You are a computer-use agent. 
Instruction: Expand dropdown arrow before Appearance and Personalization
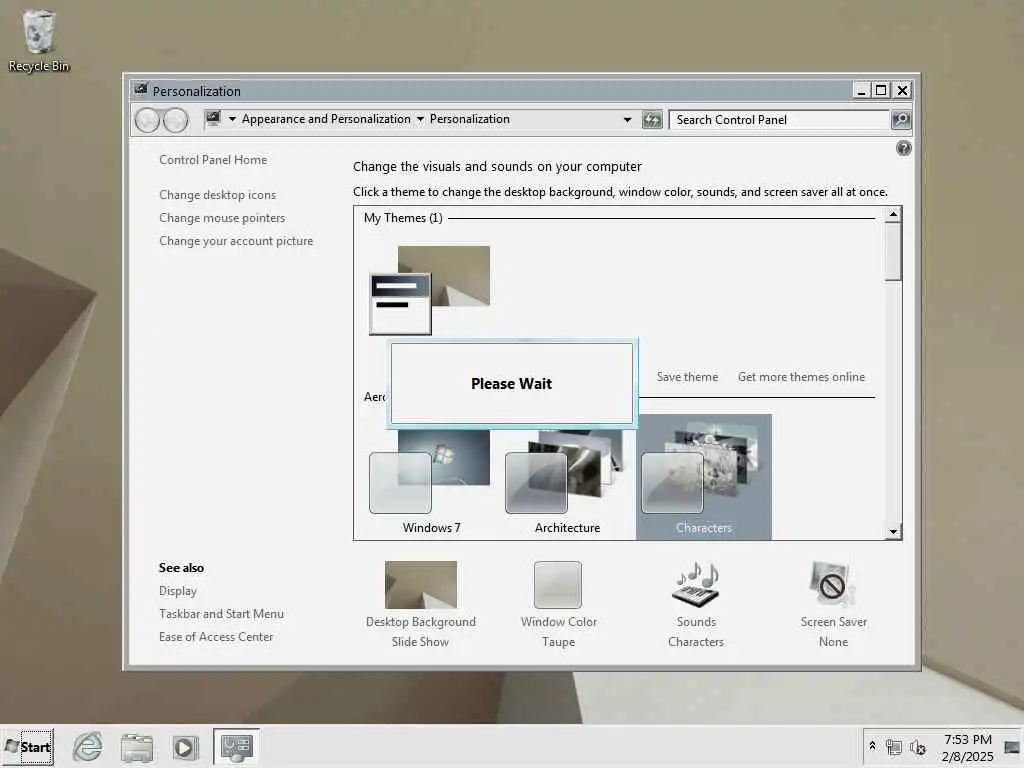[232, 119]
